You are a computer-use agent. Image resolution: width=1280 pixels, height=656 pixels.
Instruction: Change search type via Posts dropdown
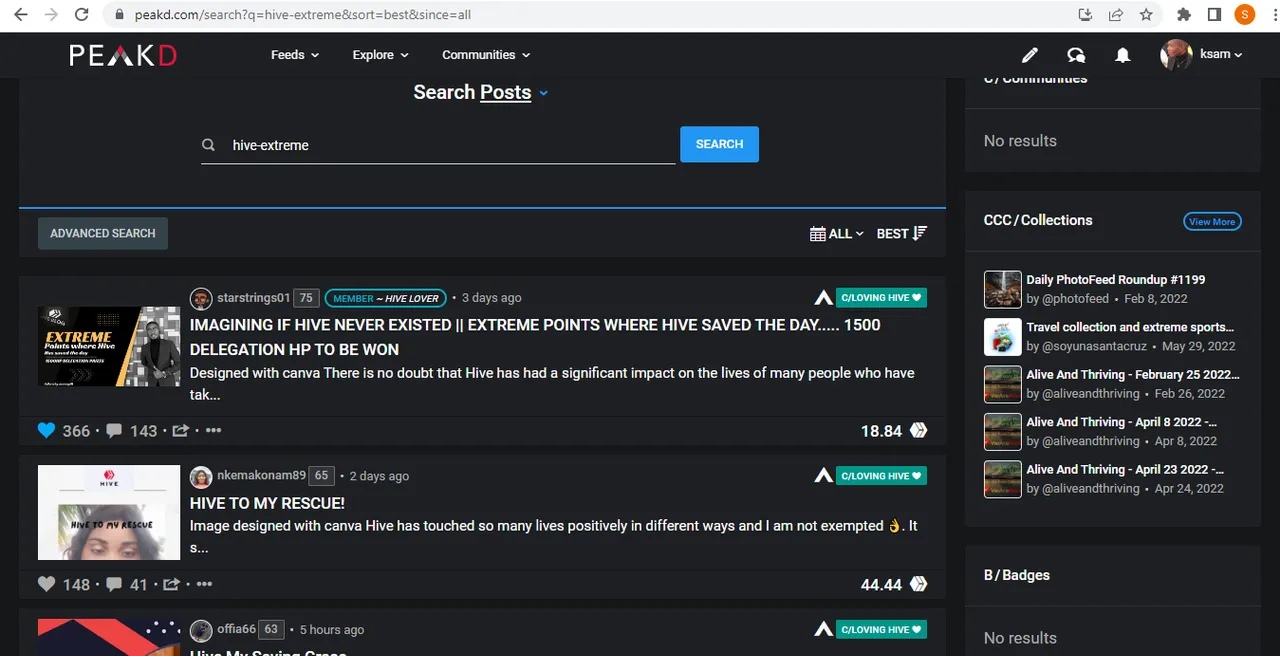pyautogui.click(x=514, y=92)
